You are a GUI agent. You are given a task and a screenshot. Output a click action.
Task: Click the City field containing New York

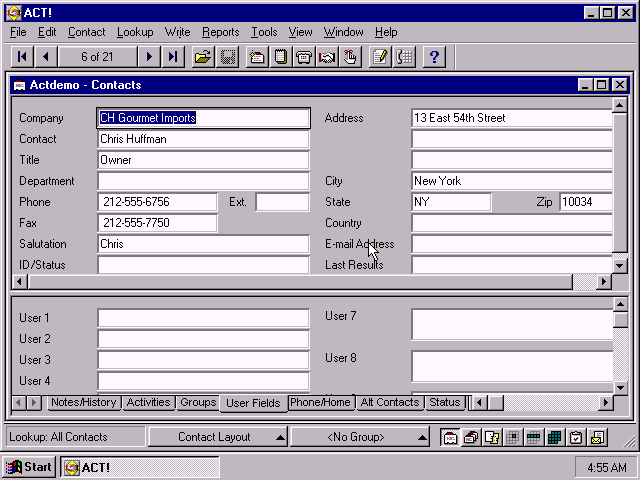coord(512,181)
